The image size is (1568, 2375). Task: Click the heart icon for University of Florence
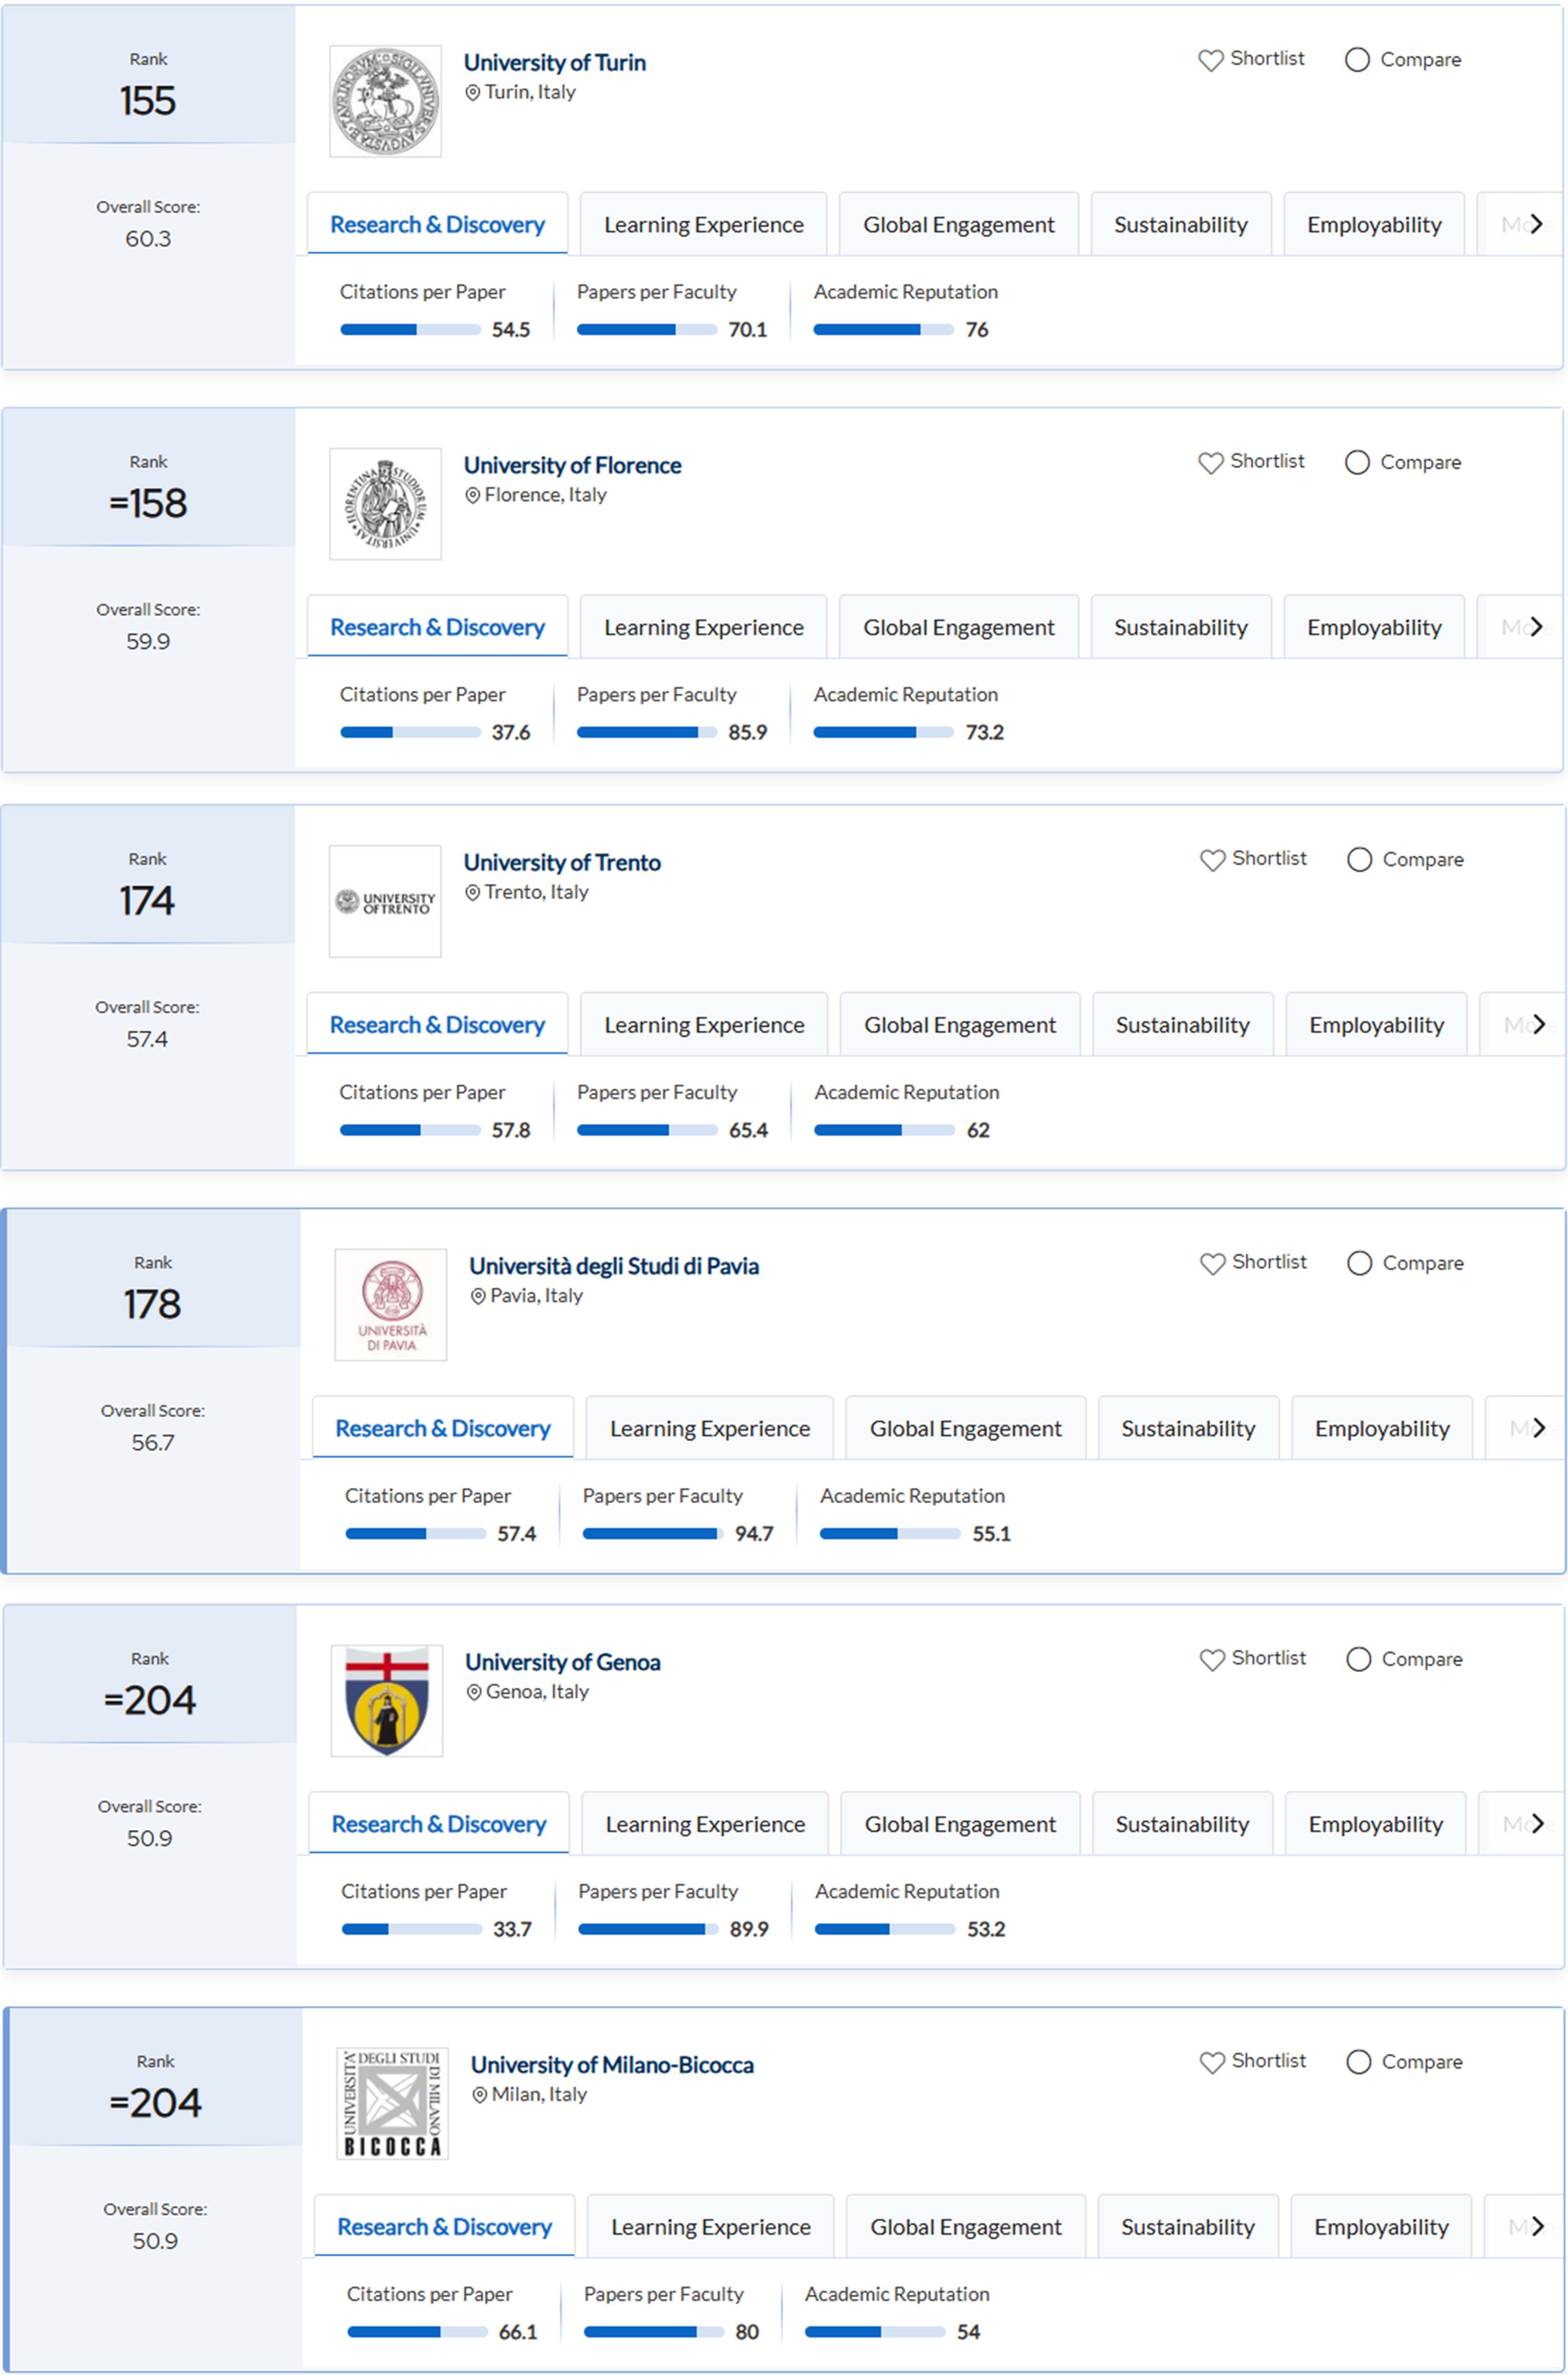tap(1210, 462)
